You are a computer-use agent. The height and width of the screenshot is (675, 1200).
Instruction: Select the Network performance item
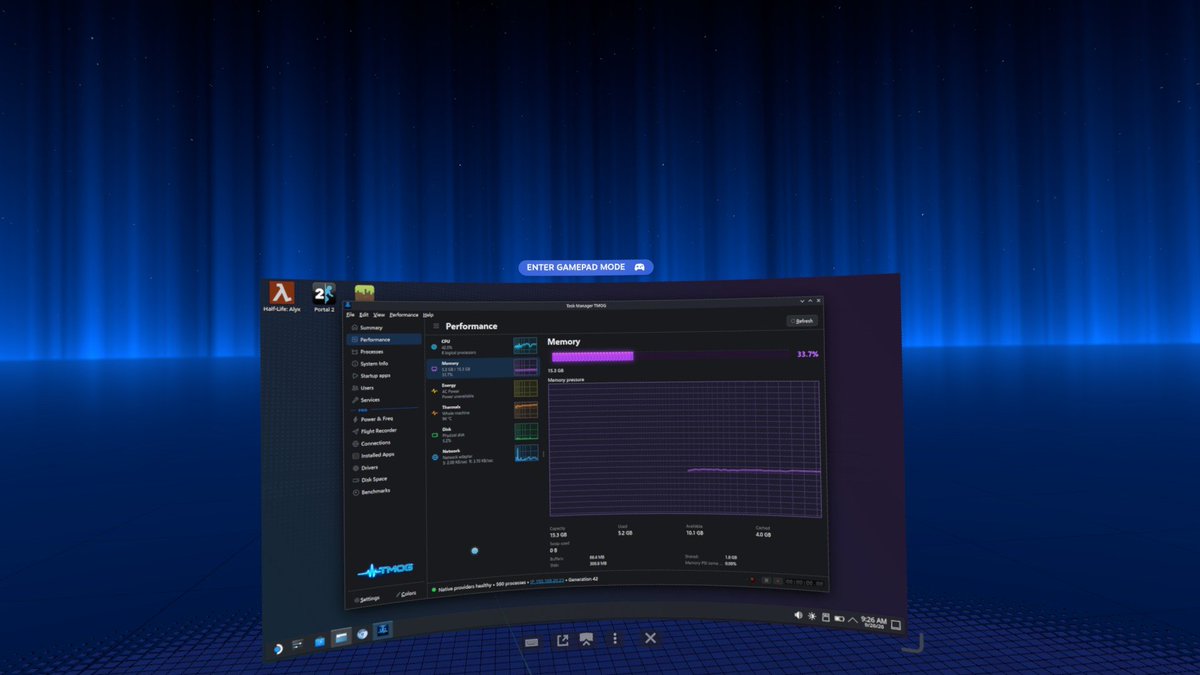(484, 454)
